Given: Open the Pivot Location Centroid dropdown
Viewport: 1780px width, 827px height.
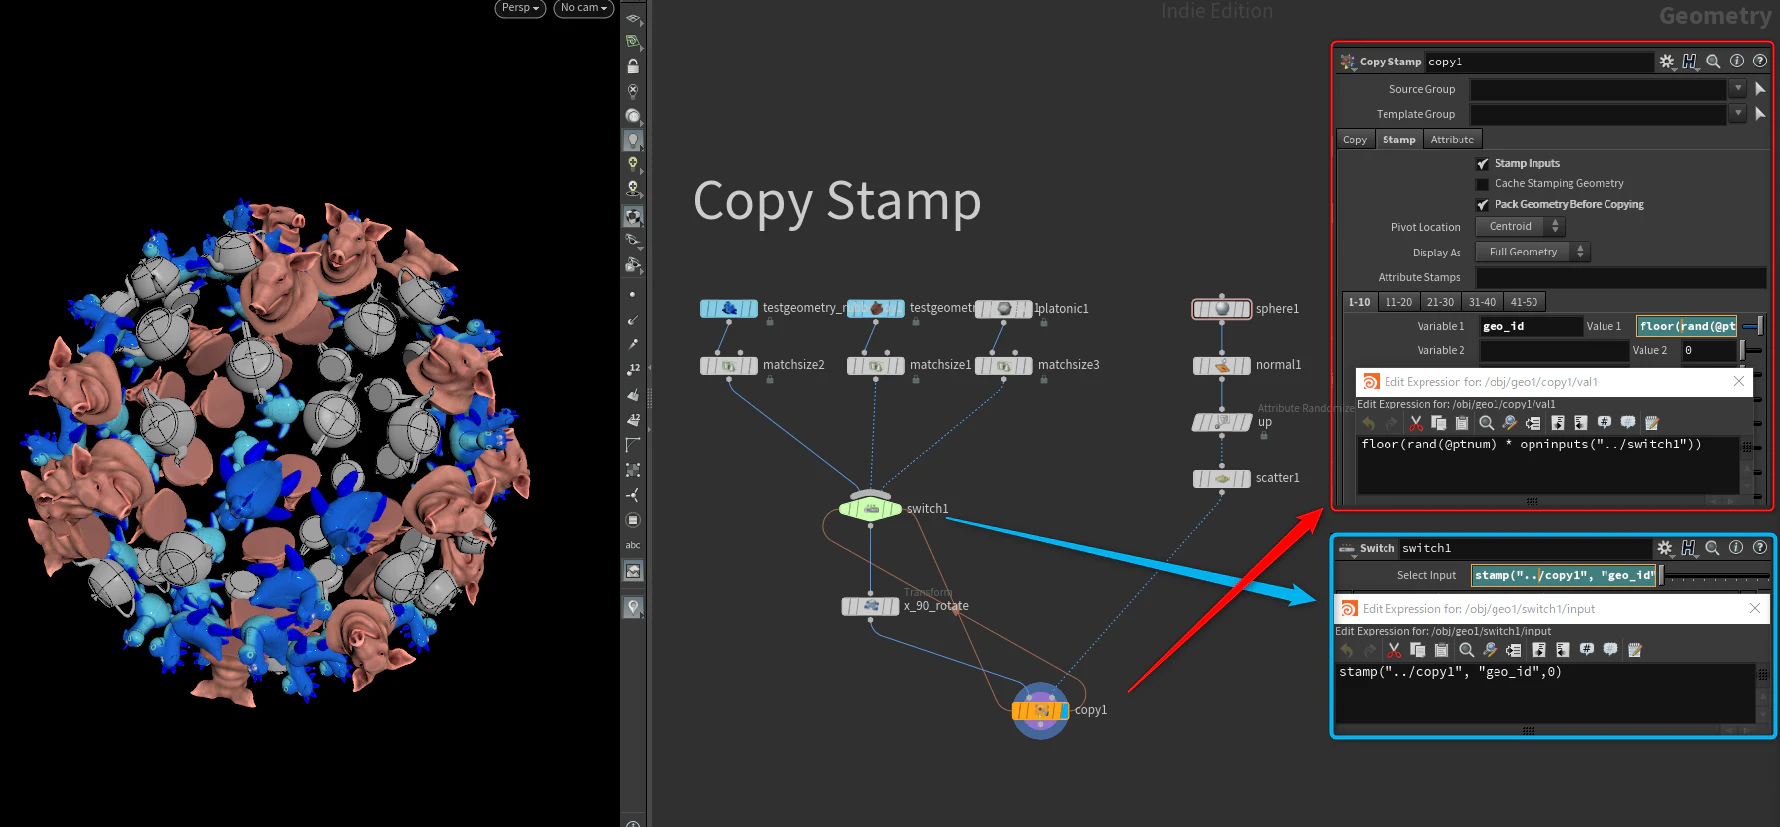Looking at the screenshot, I should [1520, 227].
